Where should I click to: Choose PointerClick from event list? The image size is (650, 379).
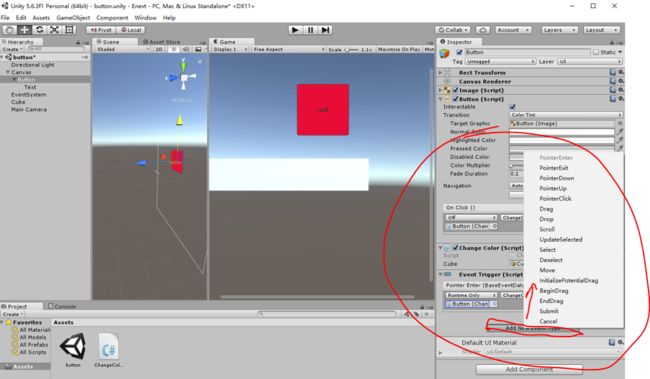coord(555,199)
